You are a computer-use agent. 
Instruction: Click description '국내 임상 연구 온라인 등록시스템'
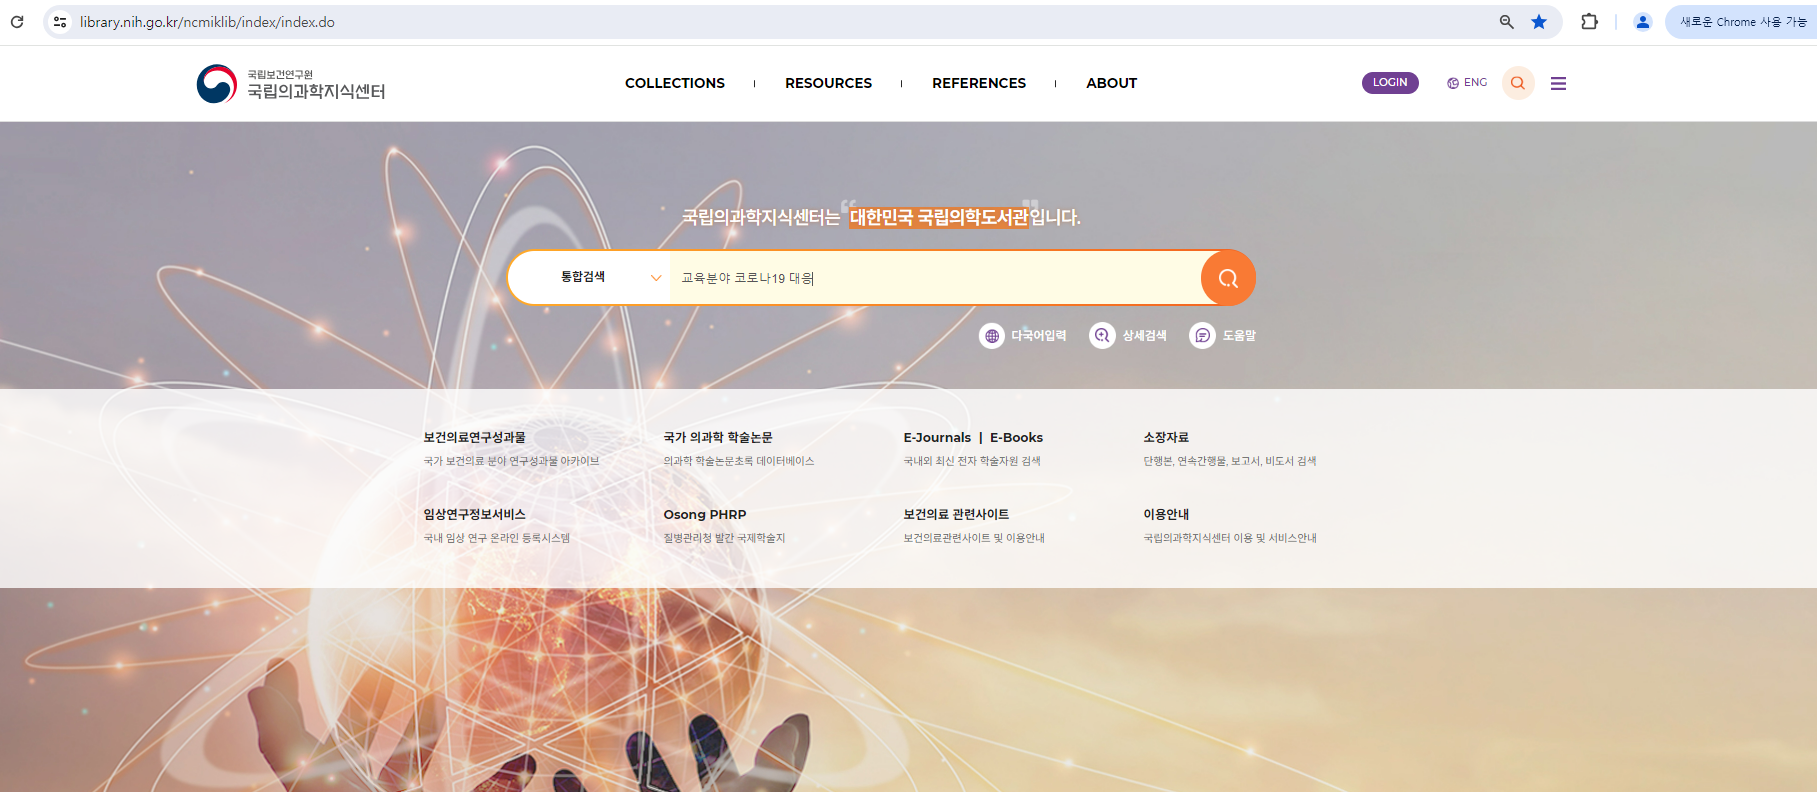(x=497, y=539)
